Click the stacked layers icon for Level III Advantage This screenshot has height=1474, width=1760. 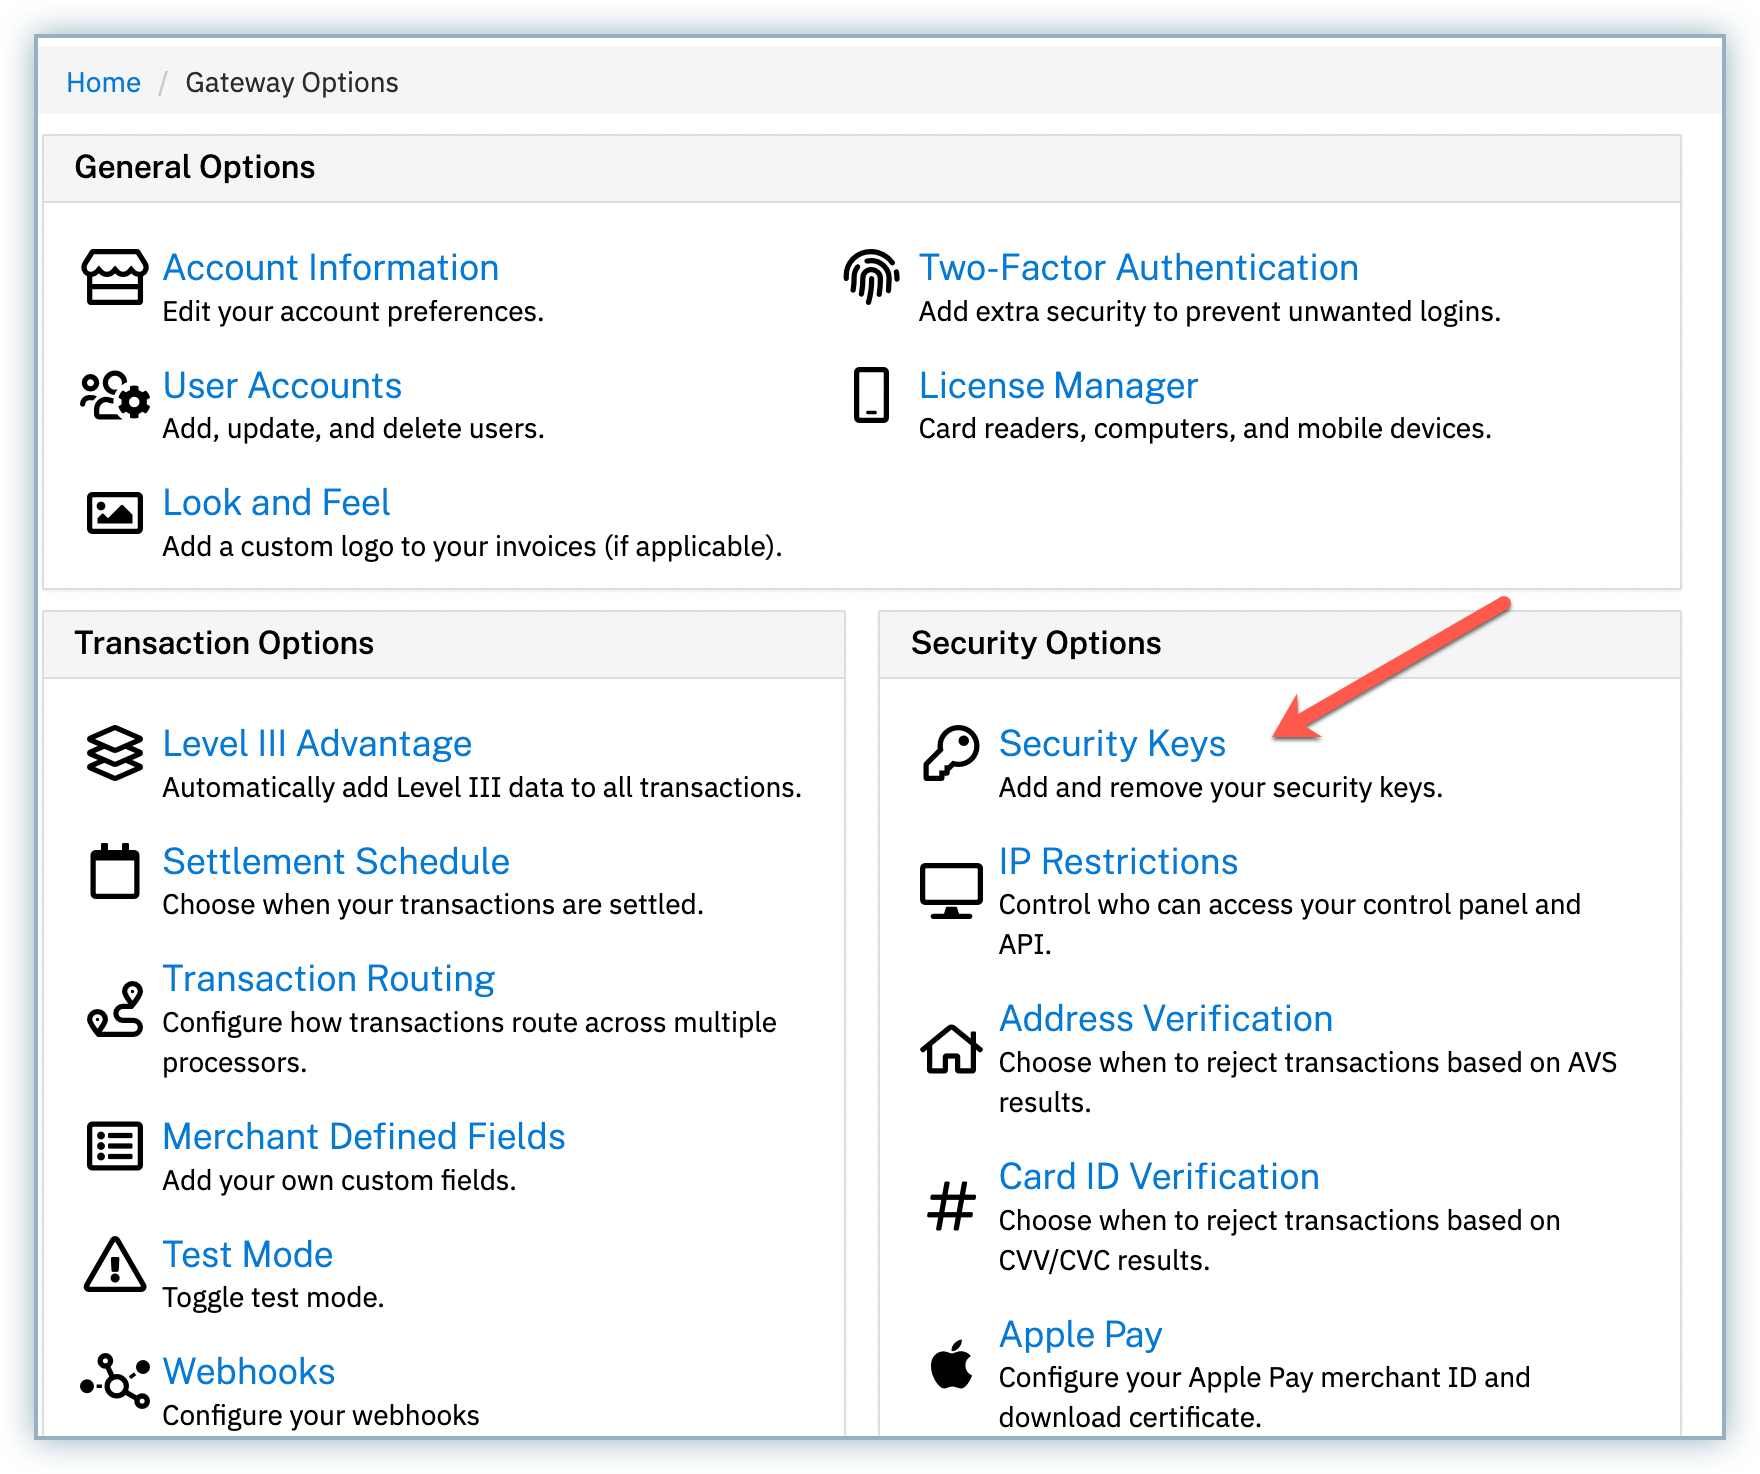click(x=115, y=753)
